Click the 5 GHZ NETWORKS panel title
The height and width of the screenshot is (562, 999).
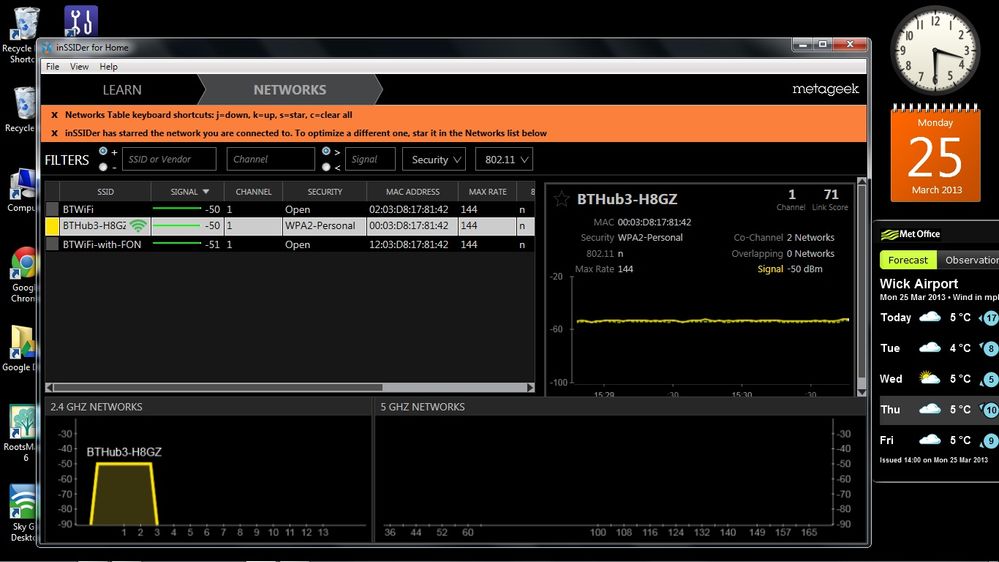pyautogui.click(x=422, y=407)
